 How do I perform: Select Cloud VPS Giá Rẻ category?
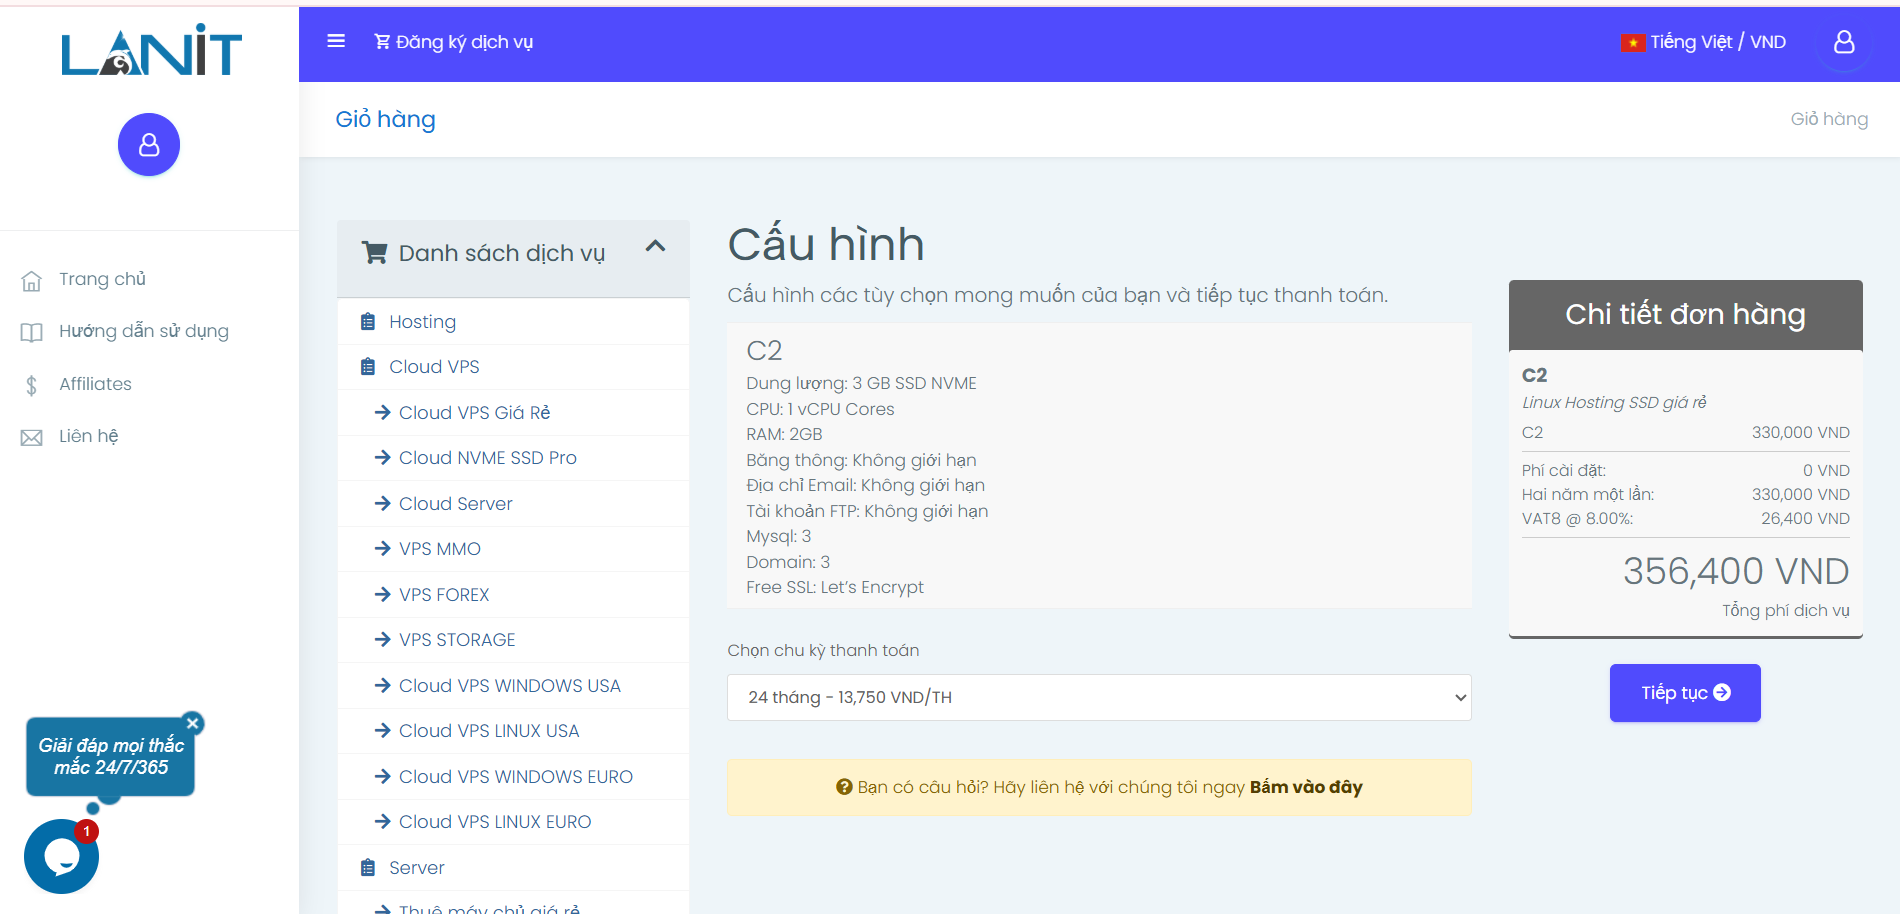pyautogui.click(x=474, y=413)
